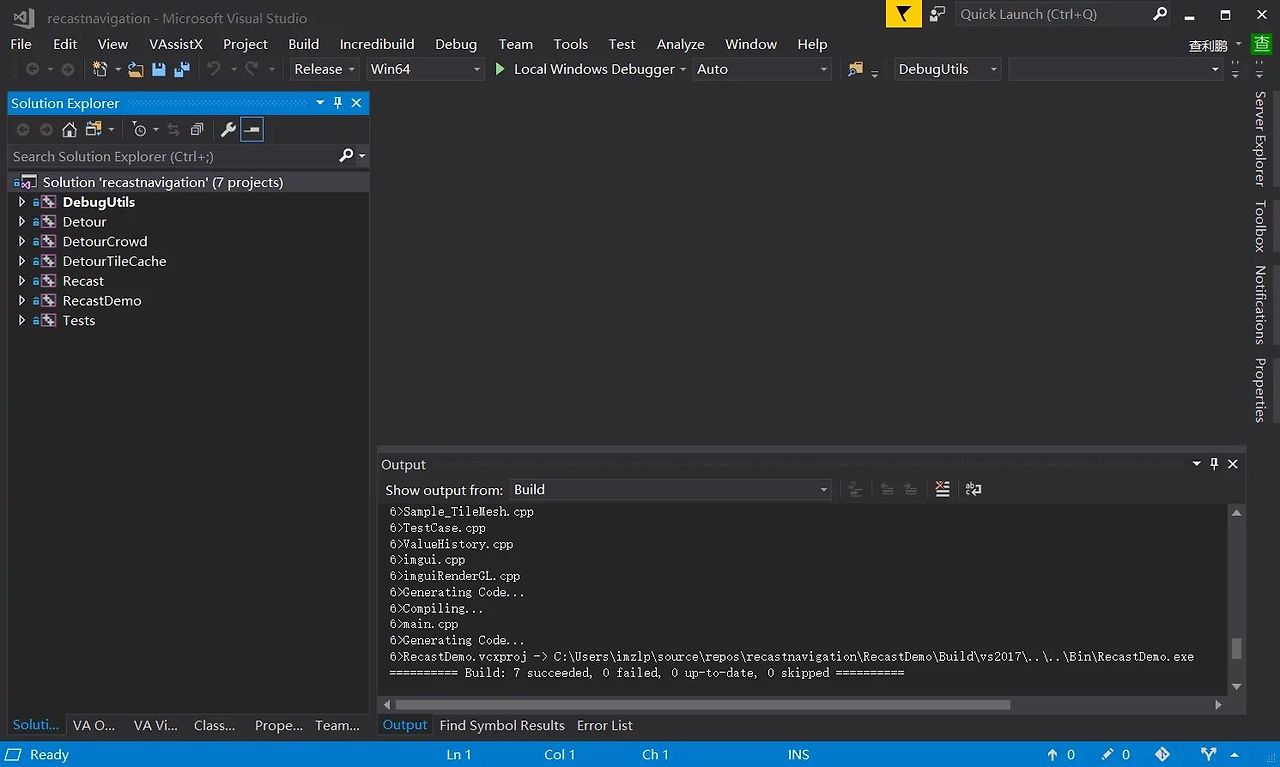
Task: Click the pending changes pencil indicator
Action: 1116,755
